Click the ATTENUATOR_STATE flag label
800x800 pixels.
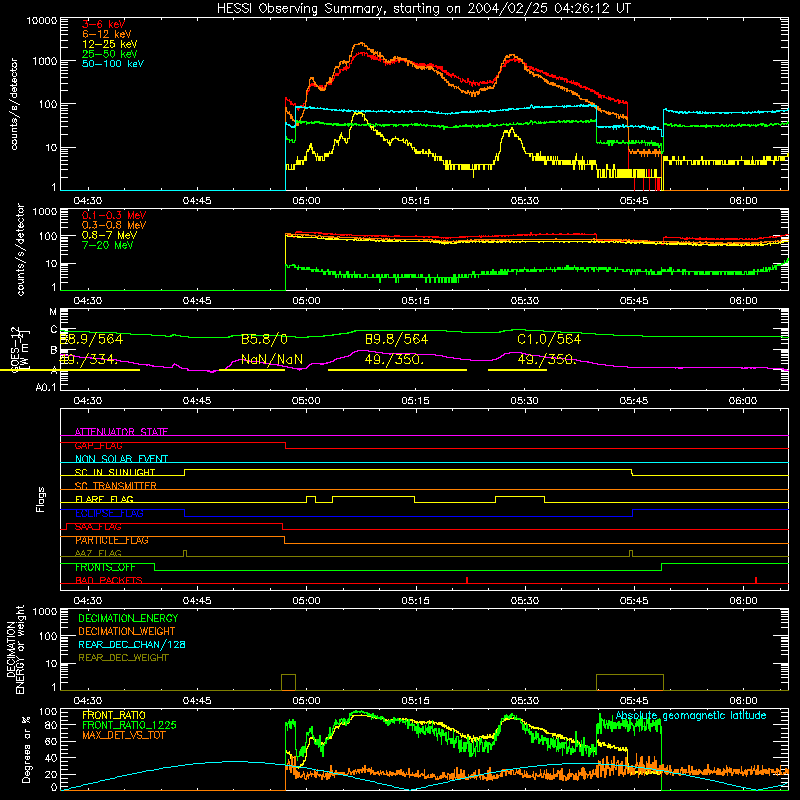click(121, 432)
